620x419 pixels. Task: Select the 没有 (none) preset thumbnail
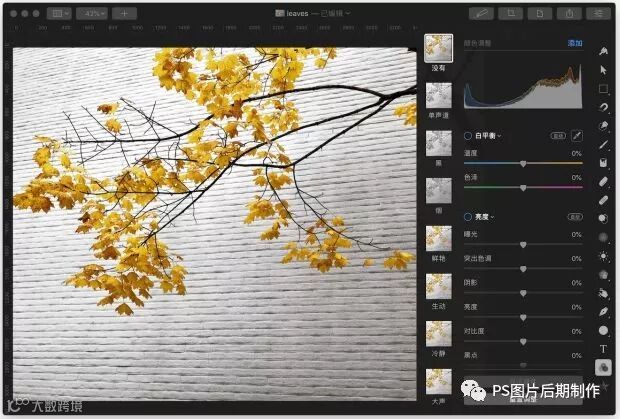439,48
